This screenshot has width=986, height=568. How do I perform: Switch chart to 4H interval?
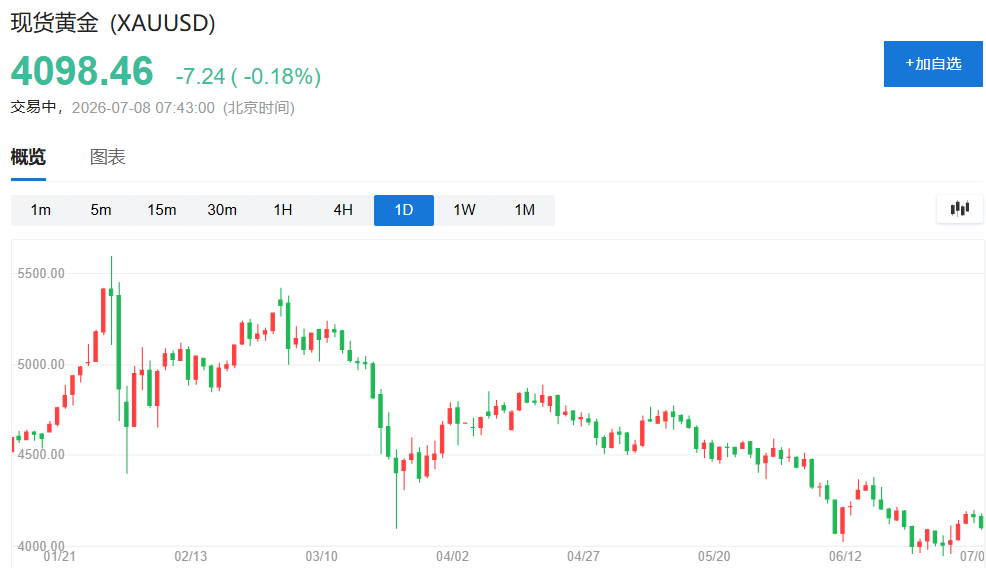point(343,210)
